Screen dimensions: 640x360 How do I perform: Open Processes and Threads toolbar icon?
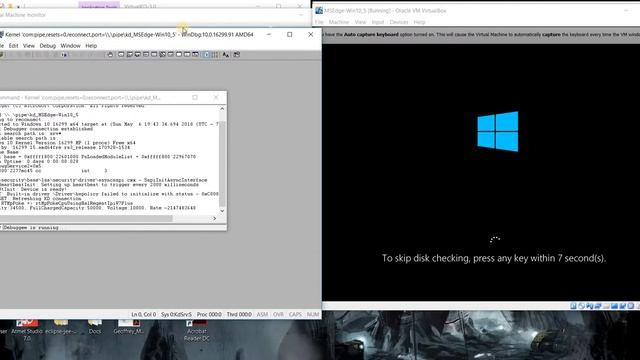pos(187,55)
